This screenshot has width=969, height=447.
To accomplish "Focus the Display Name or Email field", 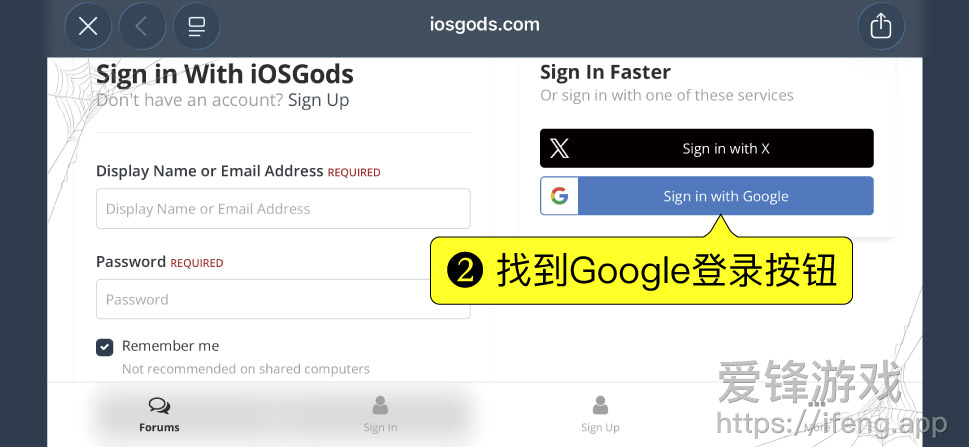I will (x=283, y=209).
